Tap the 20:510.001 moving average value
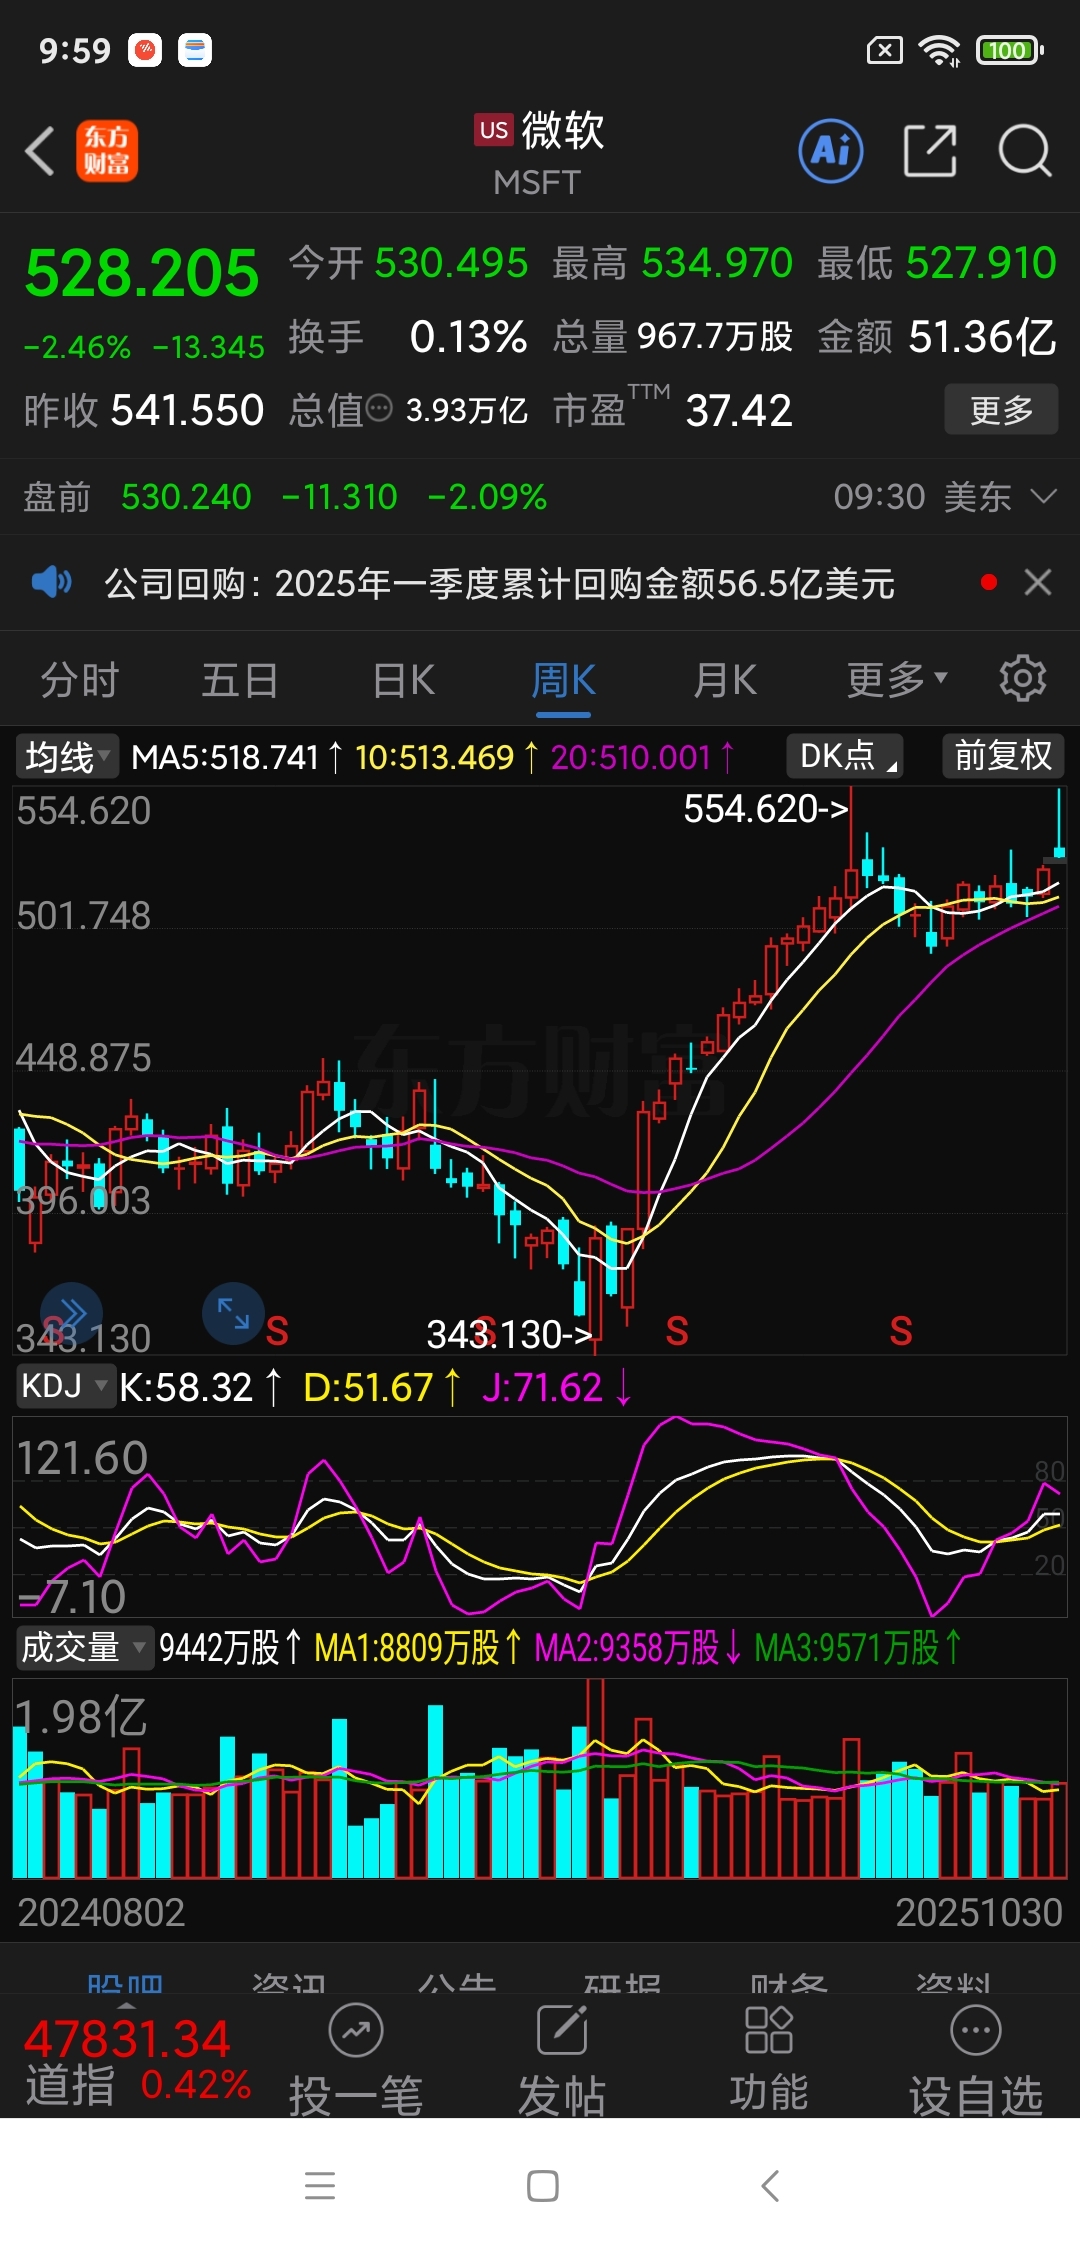The width and height of the screenshot is (1080, 2248). (x=630, y=757)
